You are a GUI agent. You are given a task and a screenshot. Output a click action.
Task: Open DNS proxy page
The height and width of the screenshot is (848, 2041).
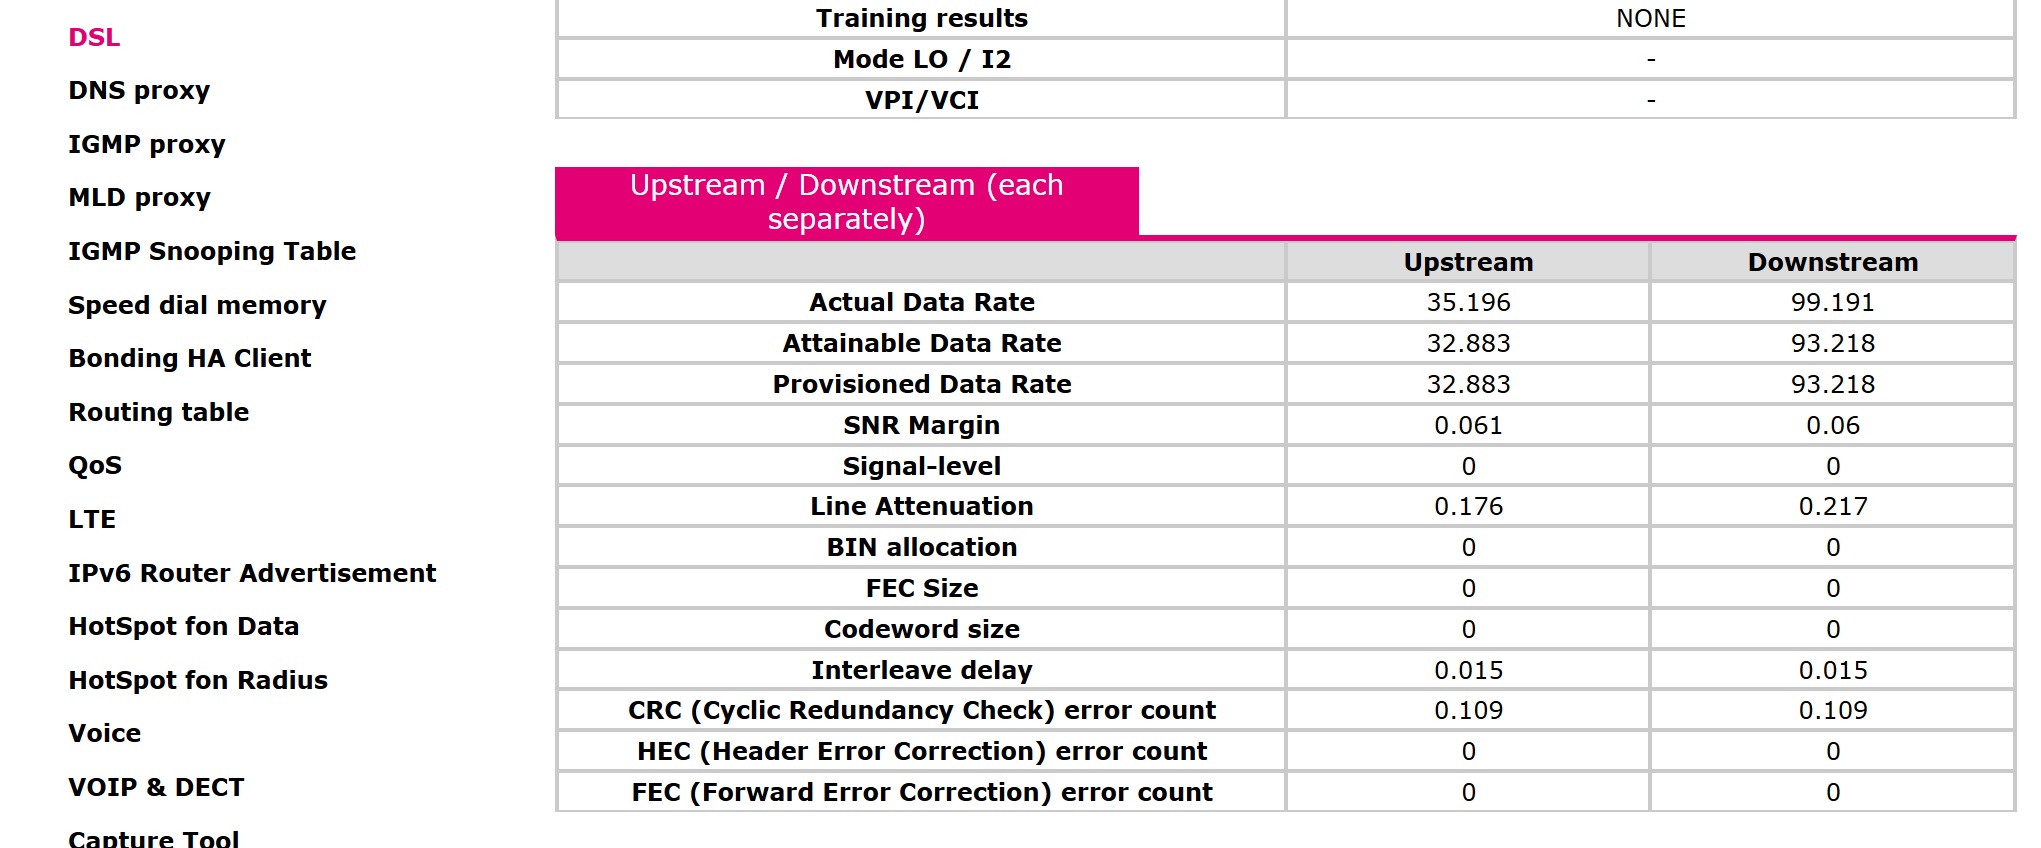pos(139,90)
